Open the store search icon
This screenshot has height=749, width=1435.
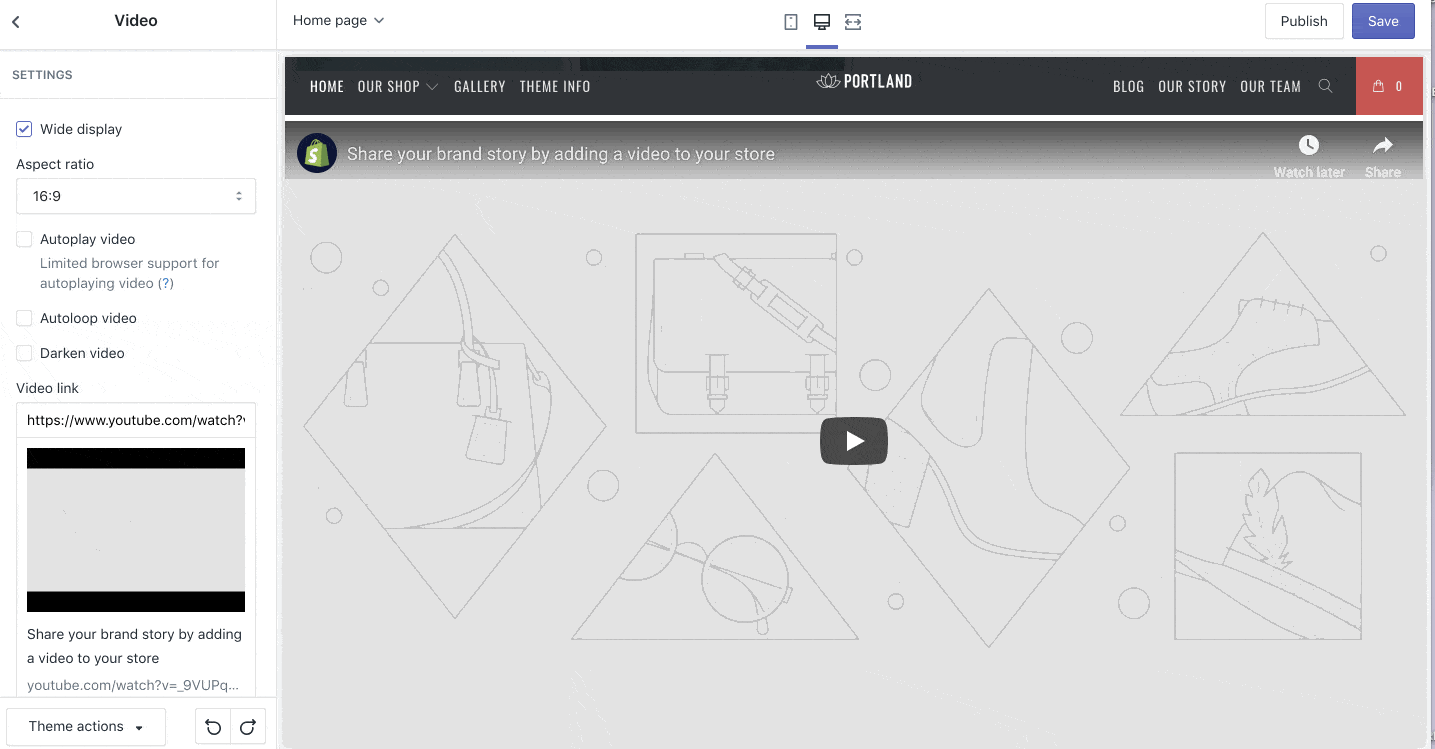(x=1326, y=86)
